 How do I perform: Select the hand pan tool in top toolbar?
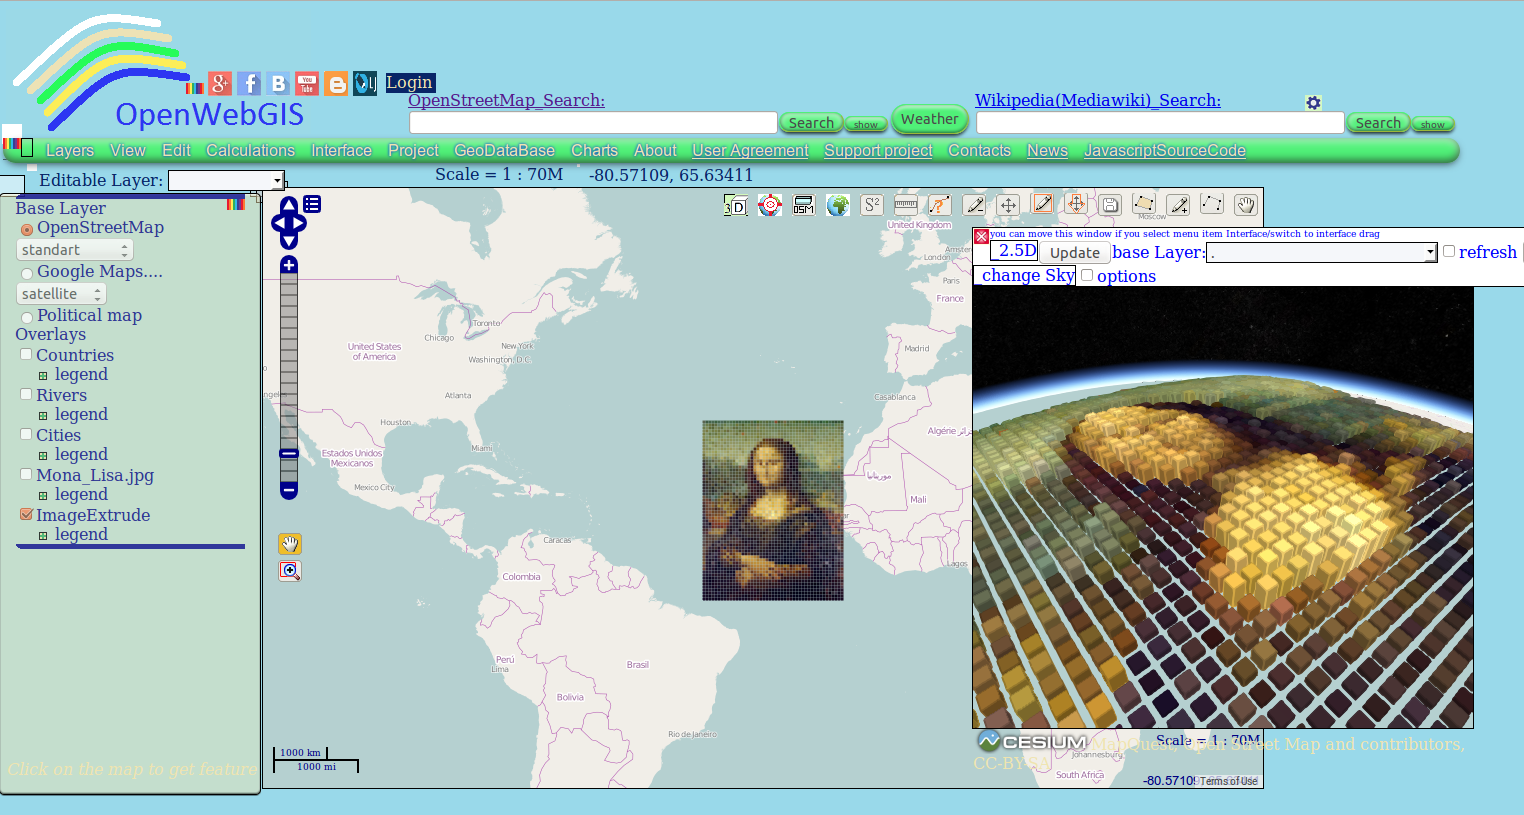point(1246,205)
